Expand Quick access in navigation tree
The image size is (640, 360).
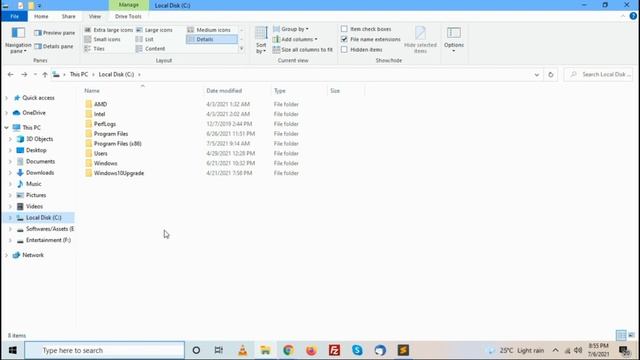pos(7,98)
